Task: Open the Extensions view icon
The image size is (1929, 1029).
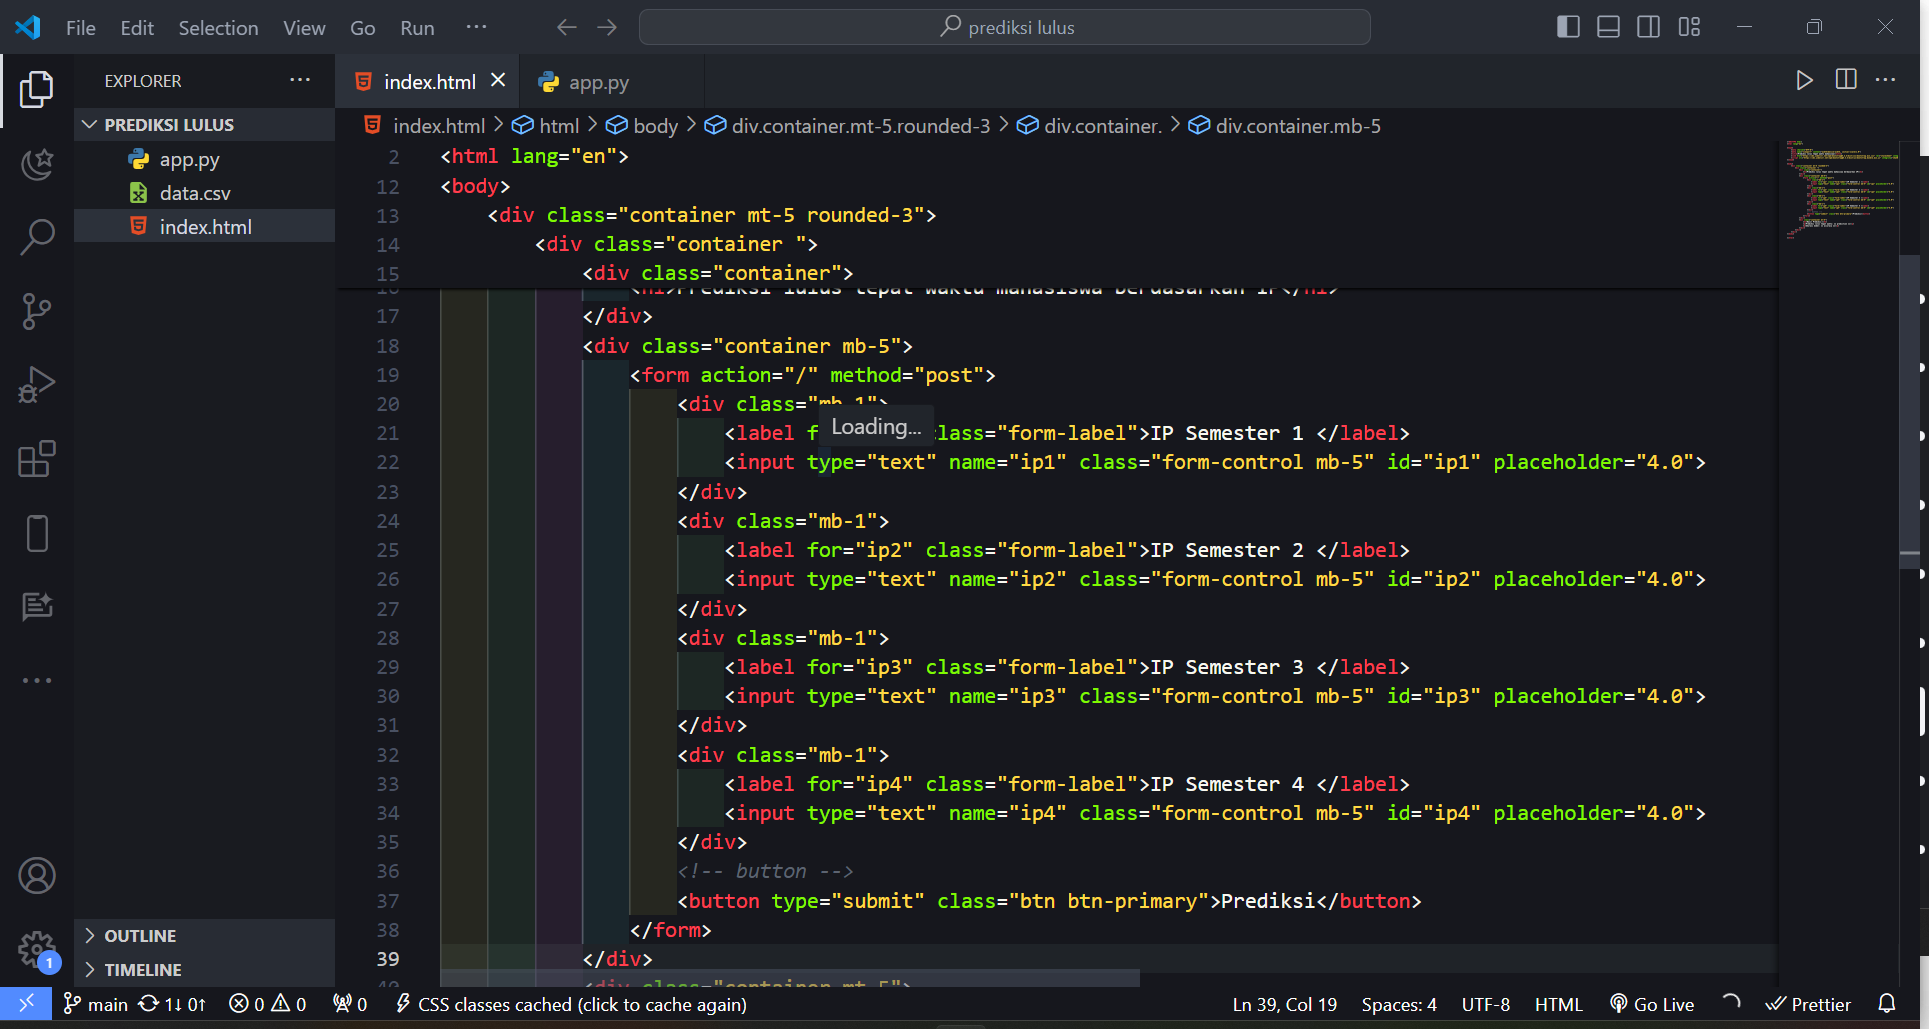Action: coord(37,459)
